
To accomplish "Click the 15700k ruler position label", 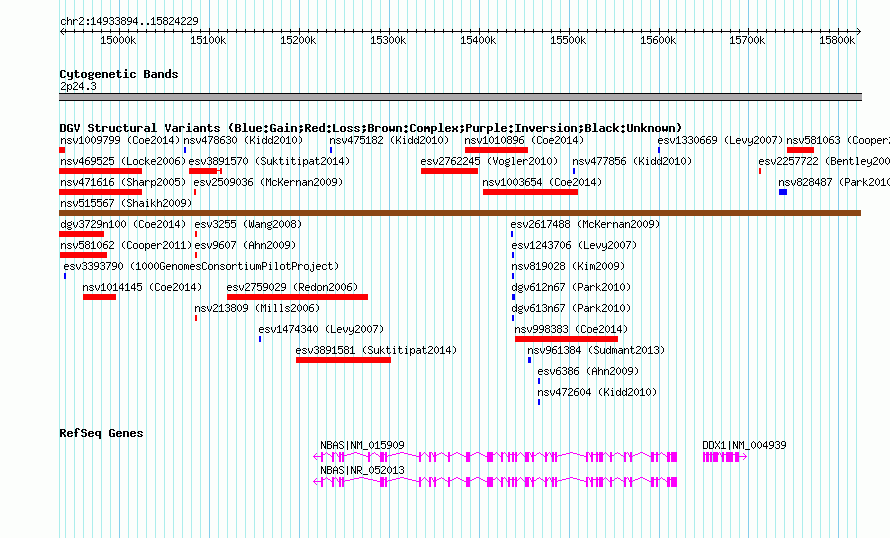I will 747,40.
